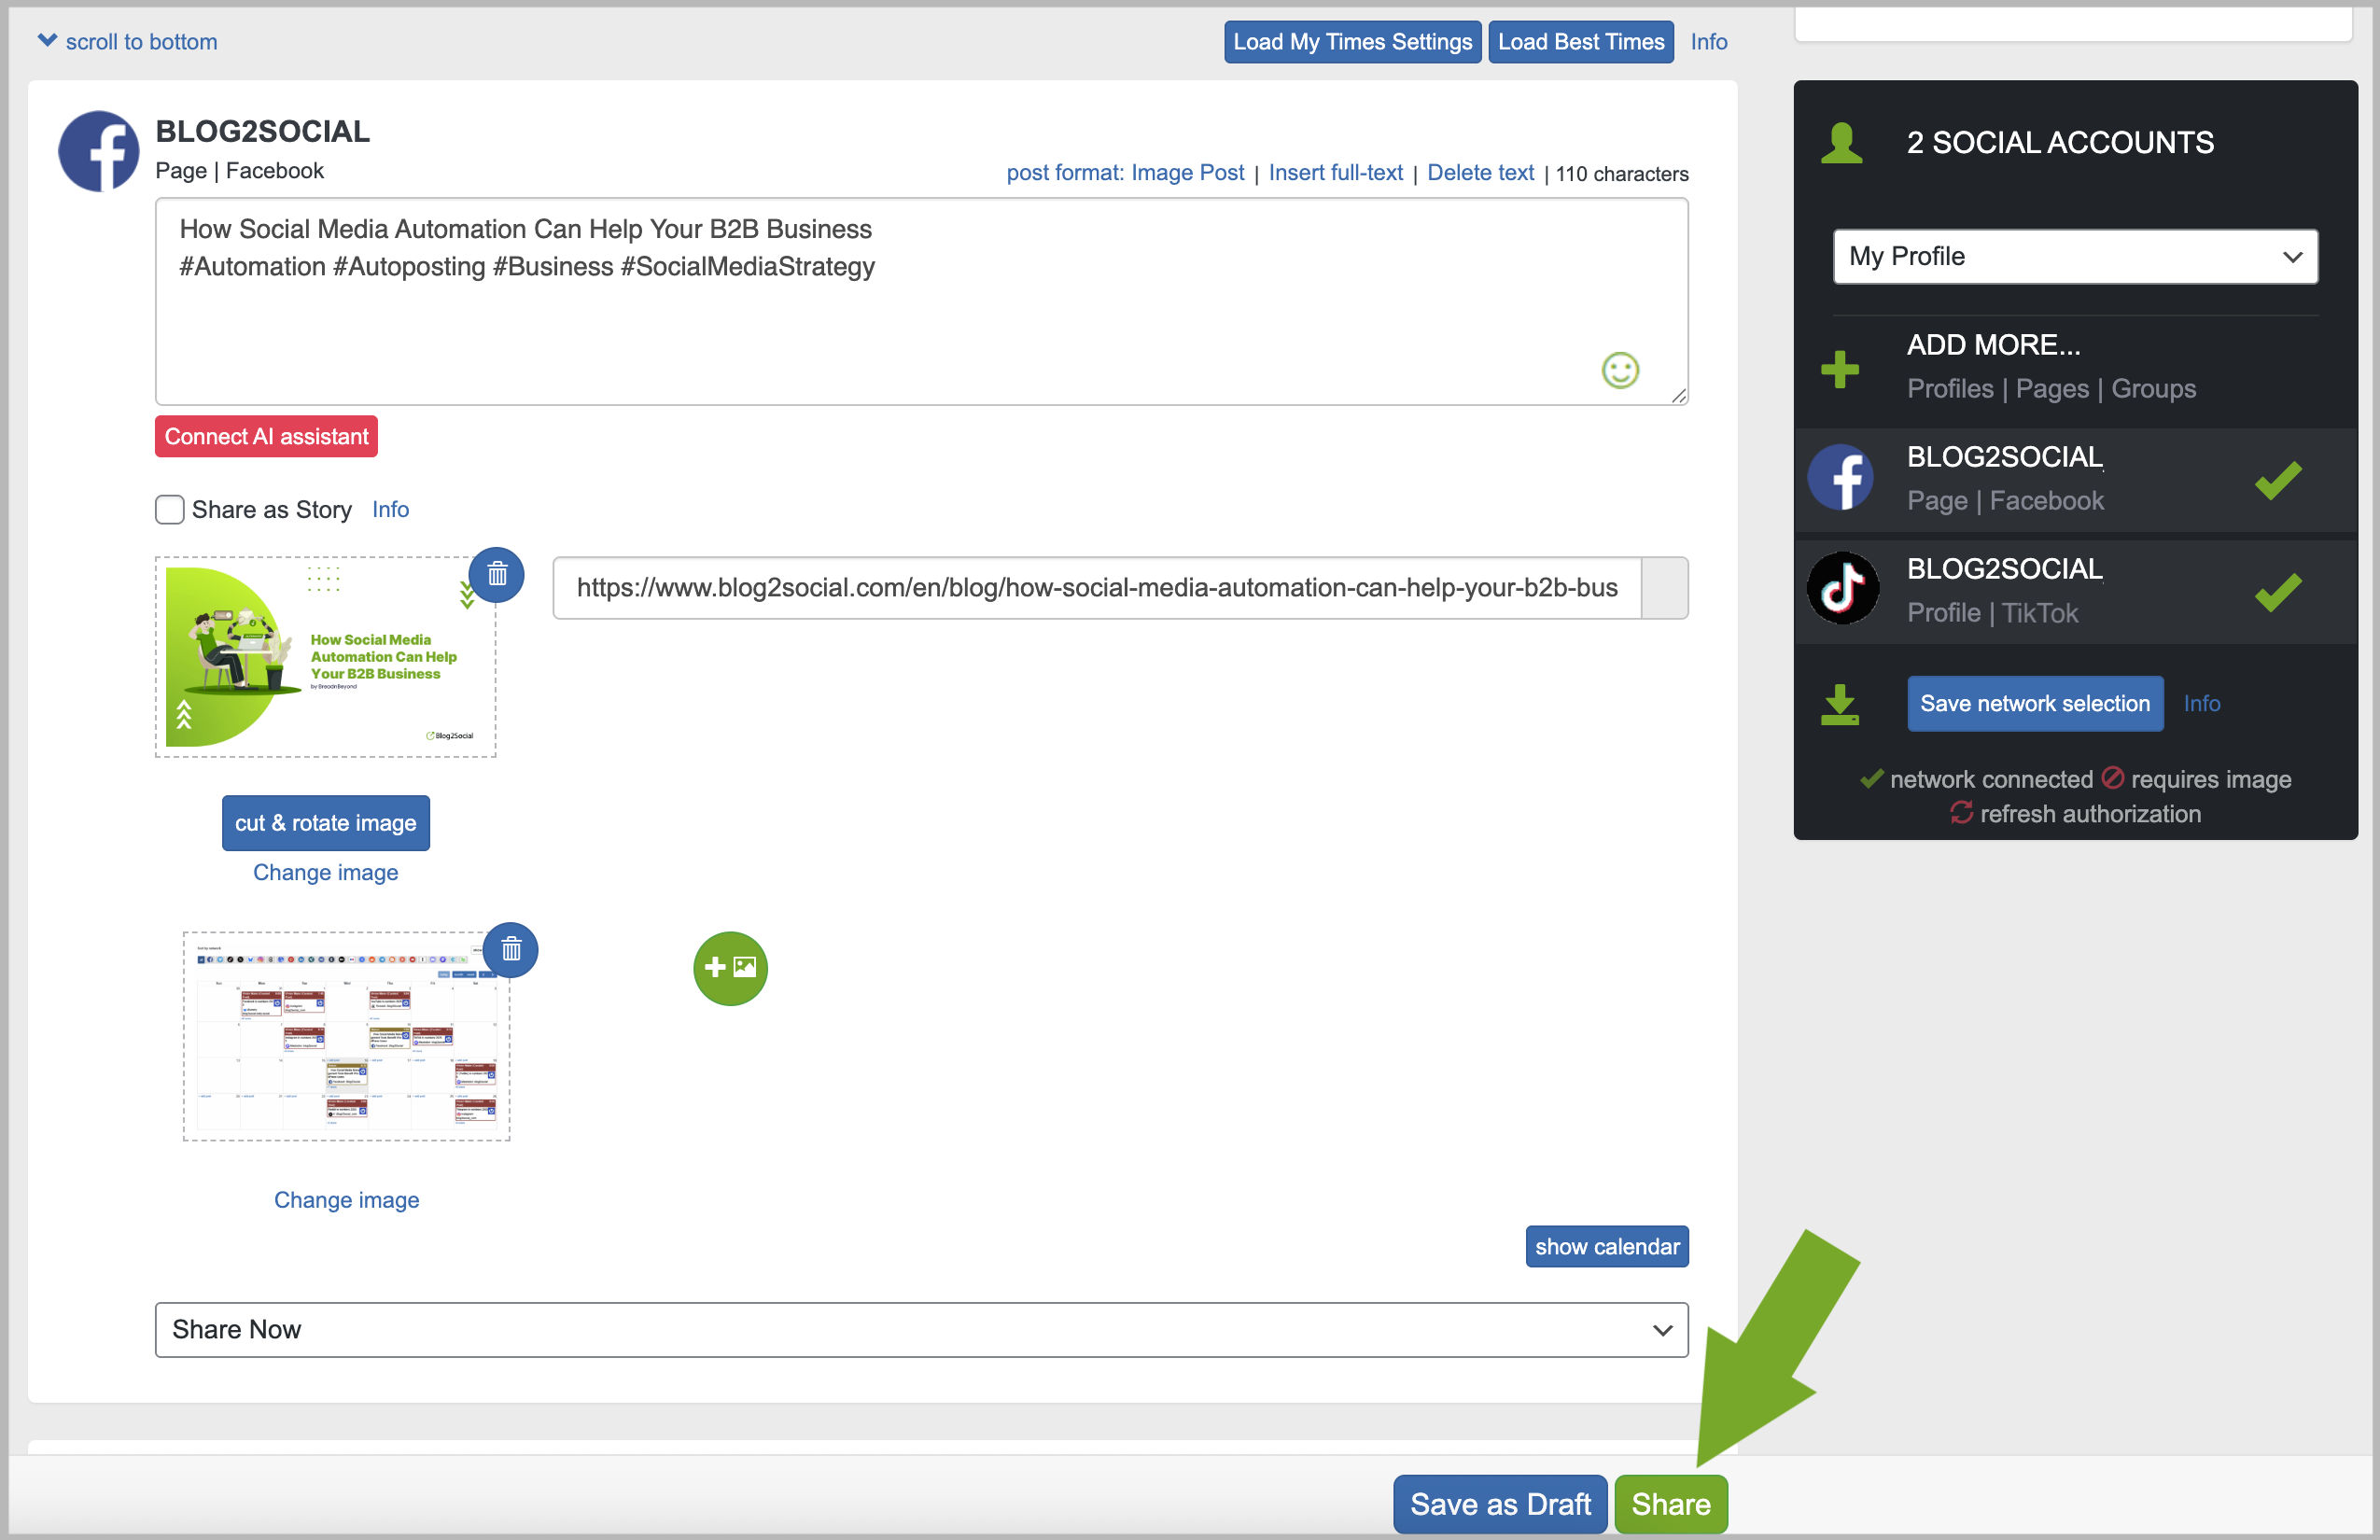This screenshot has height=1540, width=2380.
Task: Delete the first image with trash icon
Action: point(497,575)
